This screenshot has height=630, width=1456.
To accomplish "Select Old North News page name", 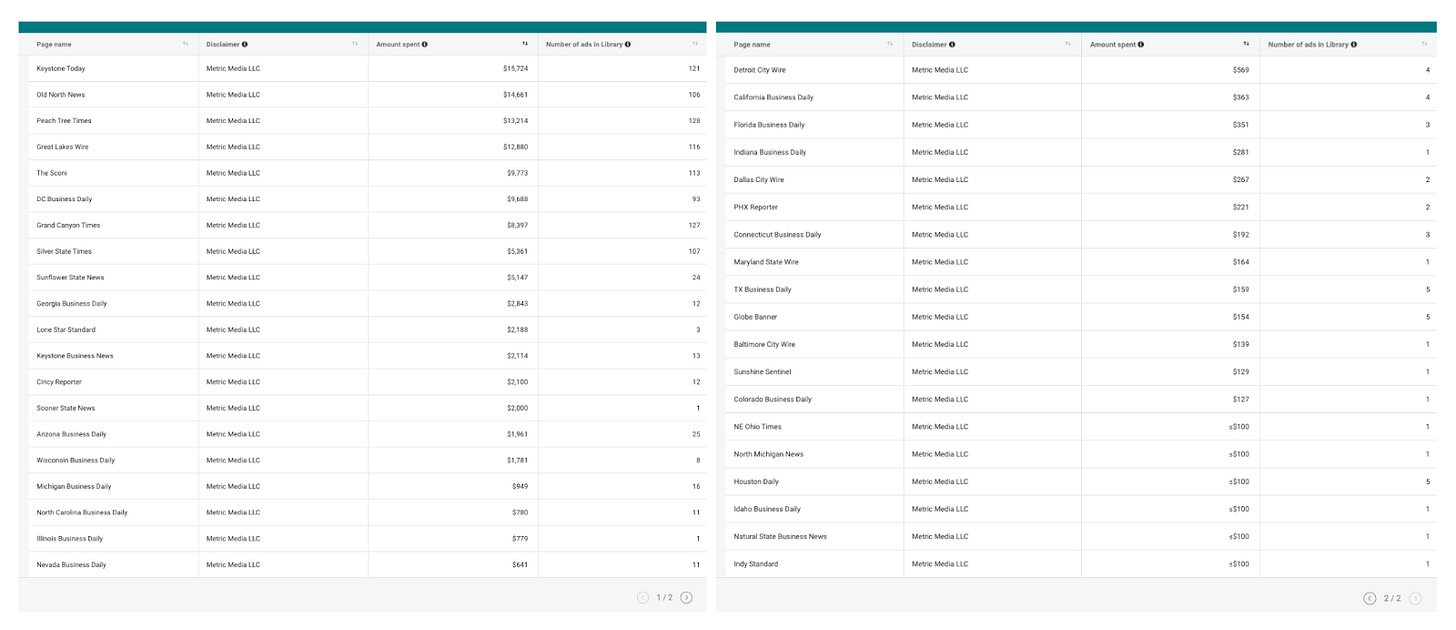I will 61,95.
